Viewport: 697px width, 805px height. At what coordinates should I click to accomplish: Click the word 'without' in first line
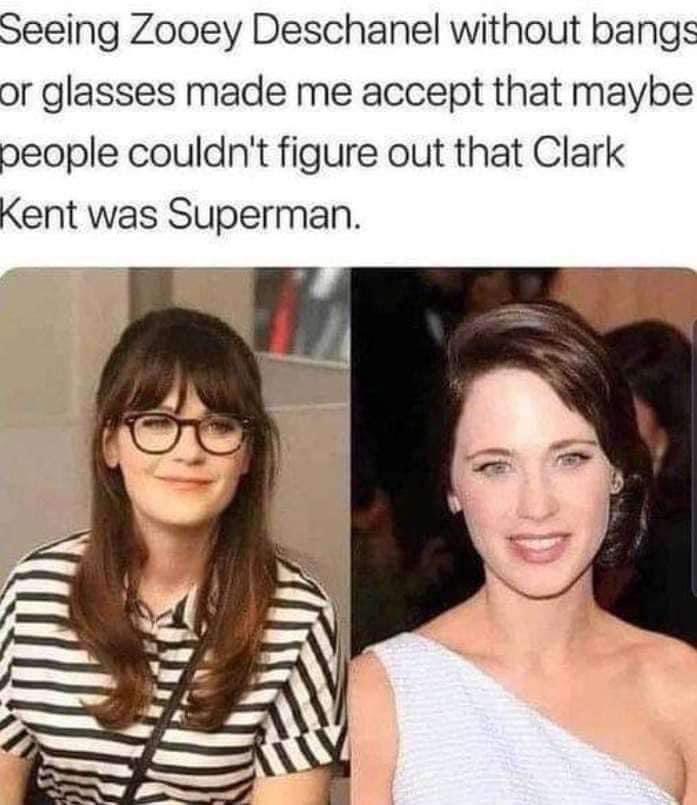tap(517, 33)
